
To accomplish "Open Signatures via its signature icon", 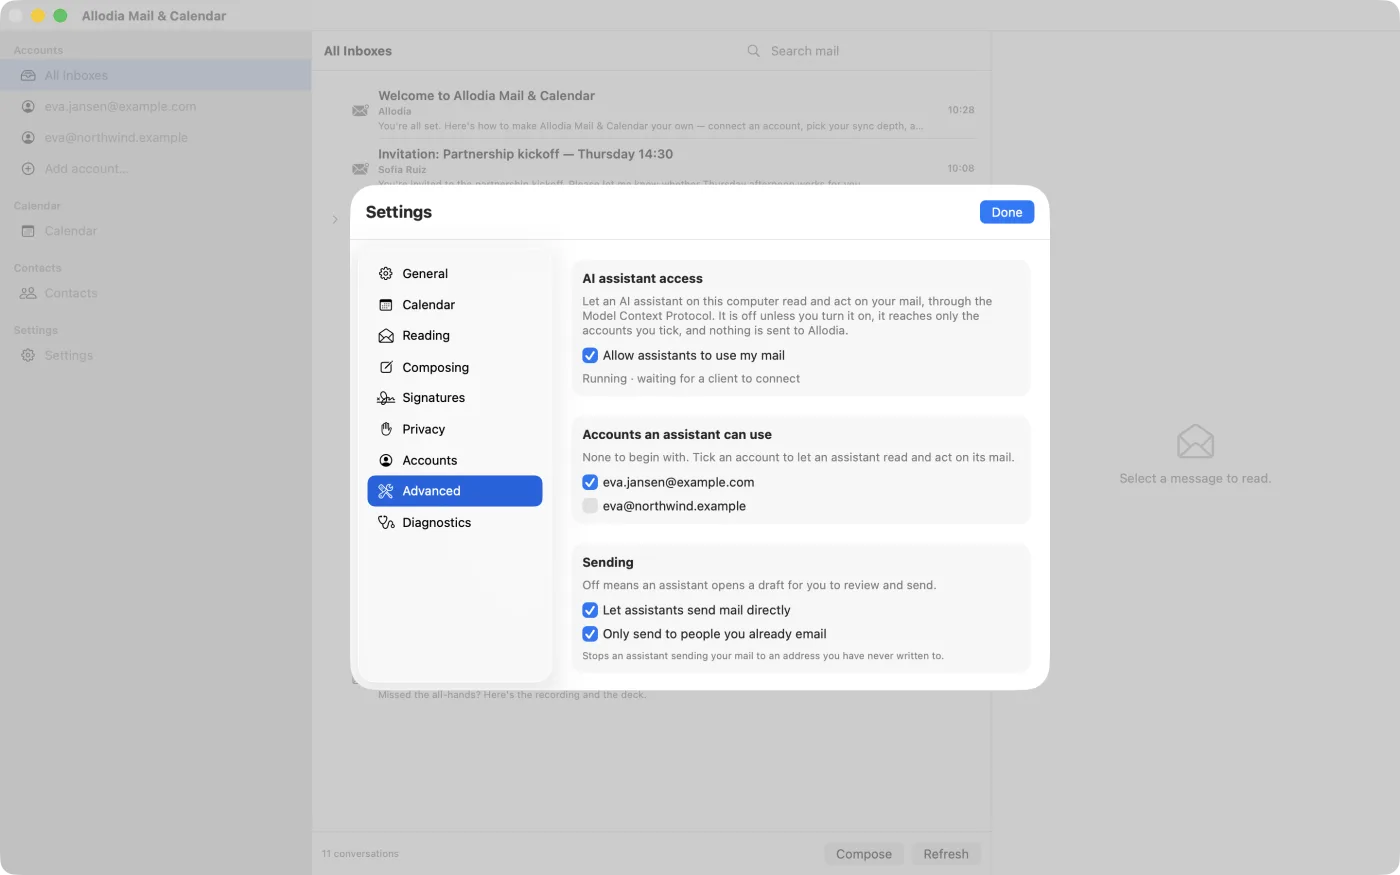I will (386, 398).
